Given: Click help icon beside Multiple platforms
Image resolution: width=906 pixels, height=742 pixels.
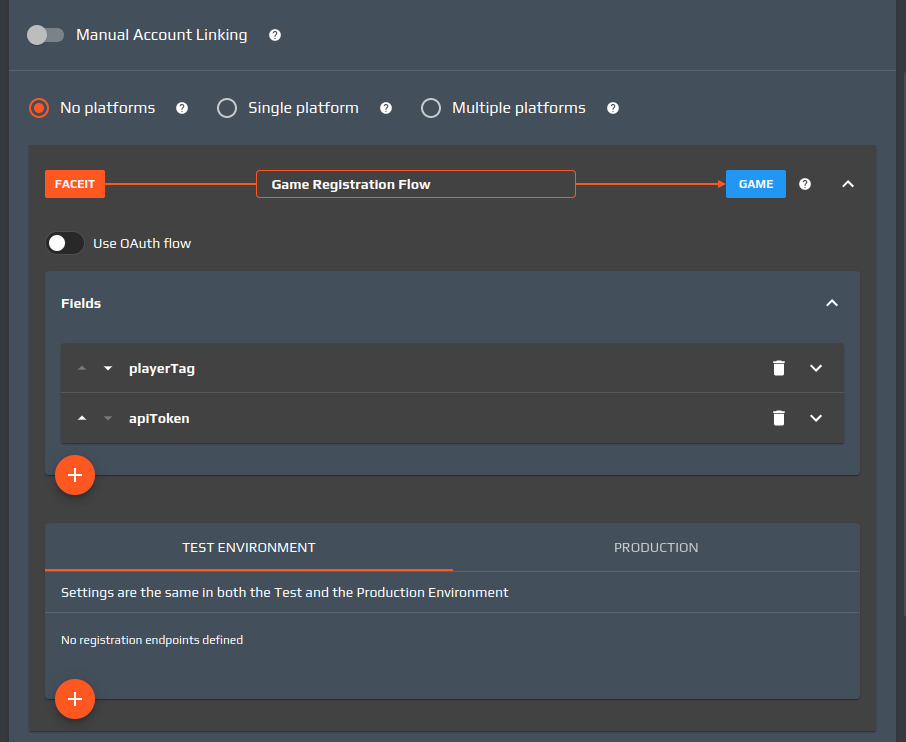Looking at the screenshot, I should (613, 108).
